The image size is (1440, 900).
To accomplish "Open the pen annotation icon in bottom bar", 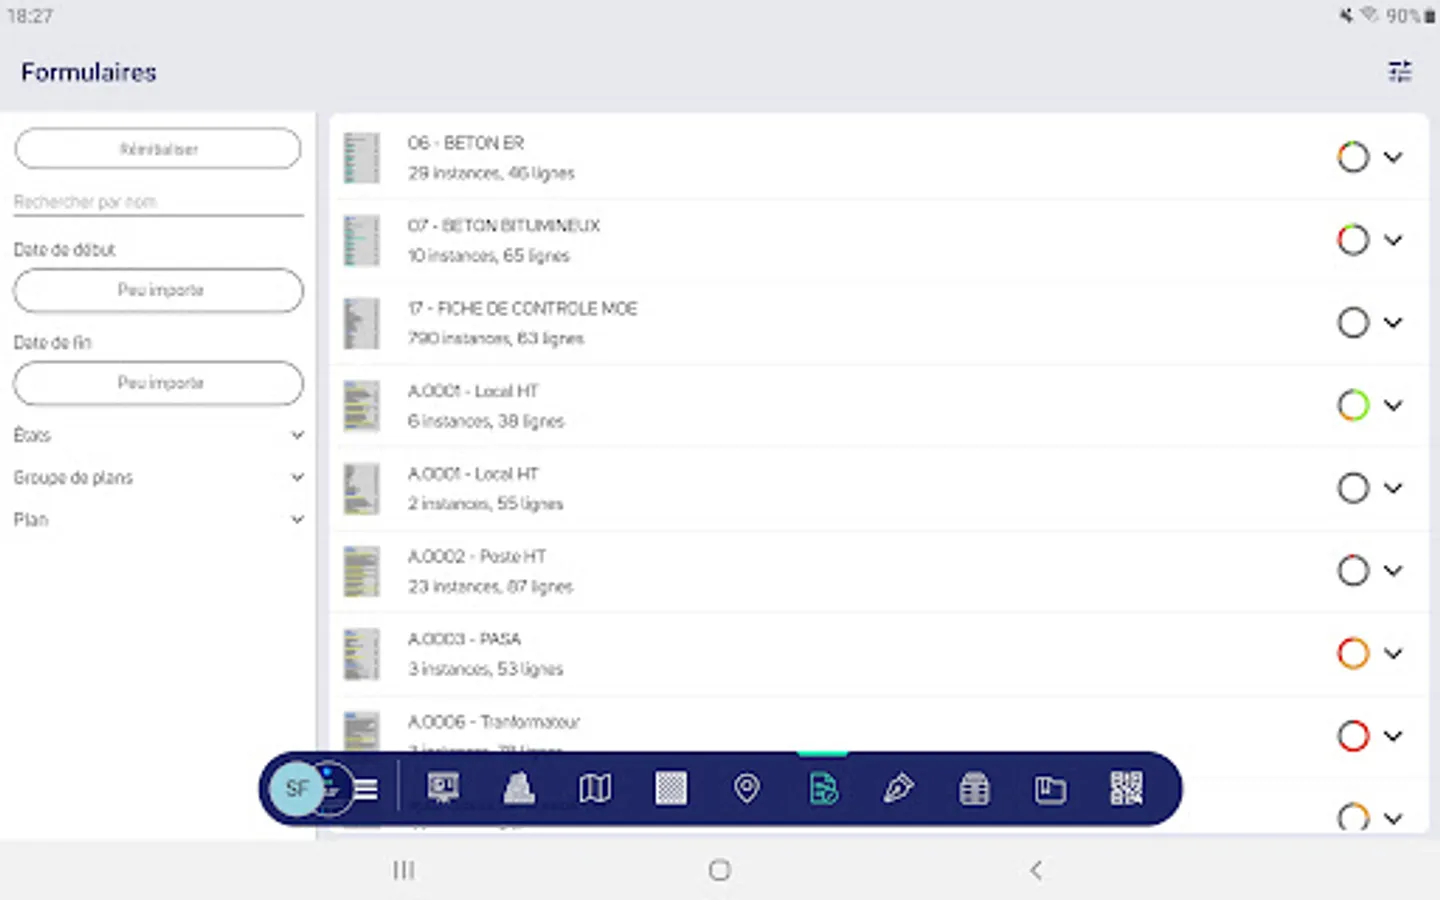I will (x=898, y=788).
